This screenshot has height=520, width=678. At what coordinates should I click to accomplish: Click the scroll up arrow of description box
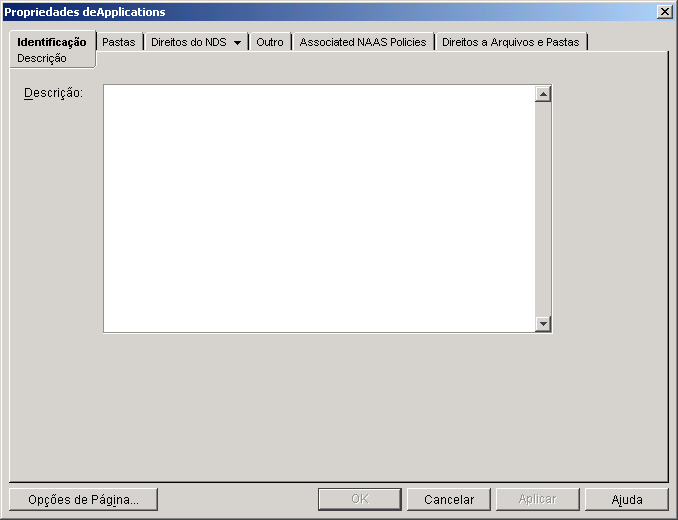[543, 94]
